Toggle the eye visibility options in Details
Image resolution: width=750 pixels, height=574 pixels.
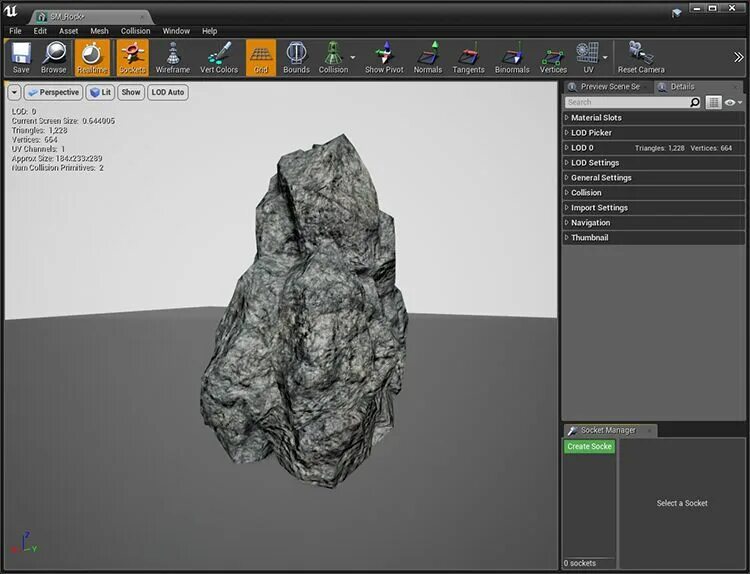click(733, 102)
